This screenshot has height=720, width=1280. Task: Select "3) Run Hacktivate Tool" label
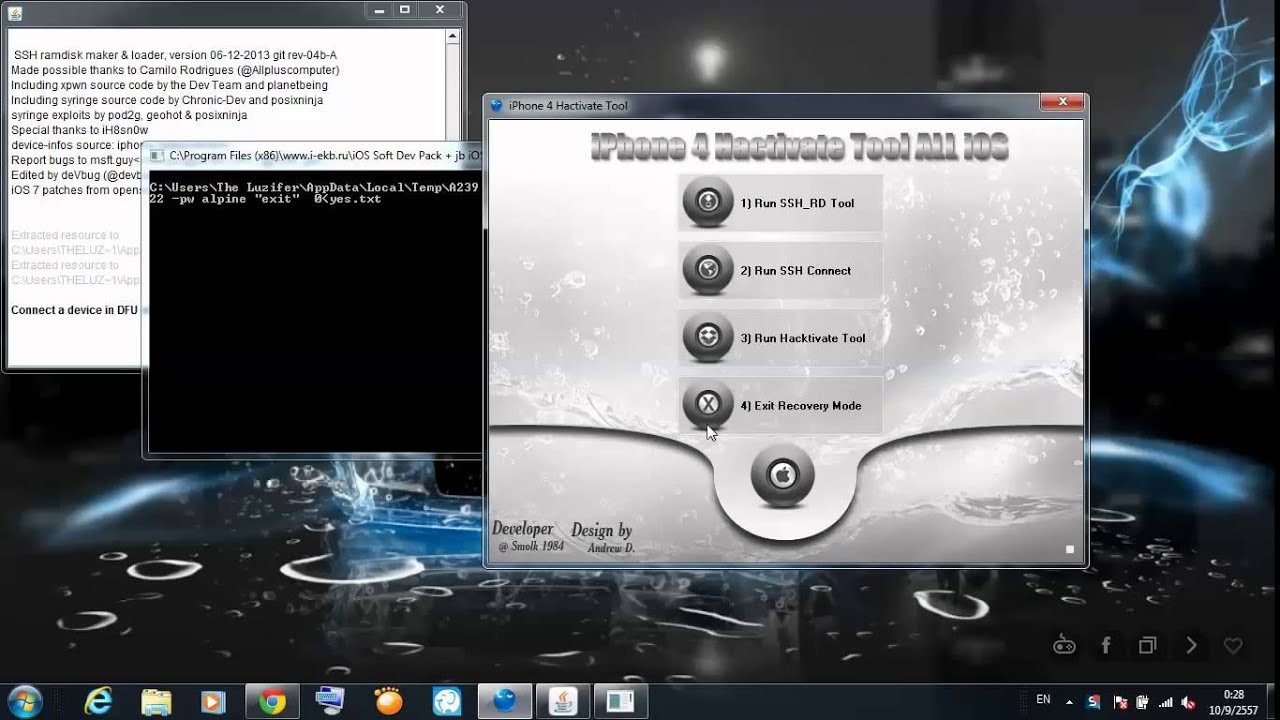click(803, 338)
